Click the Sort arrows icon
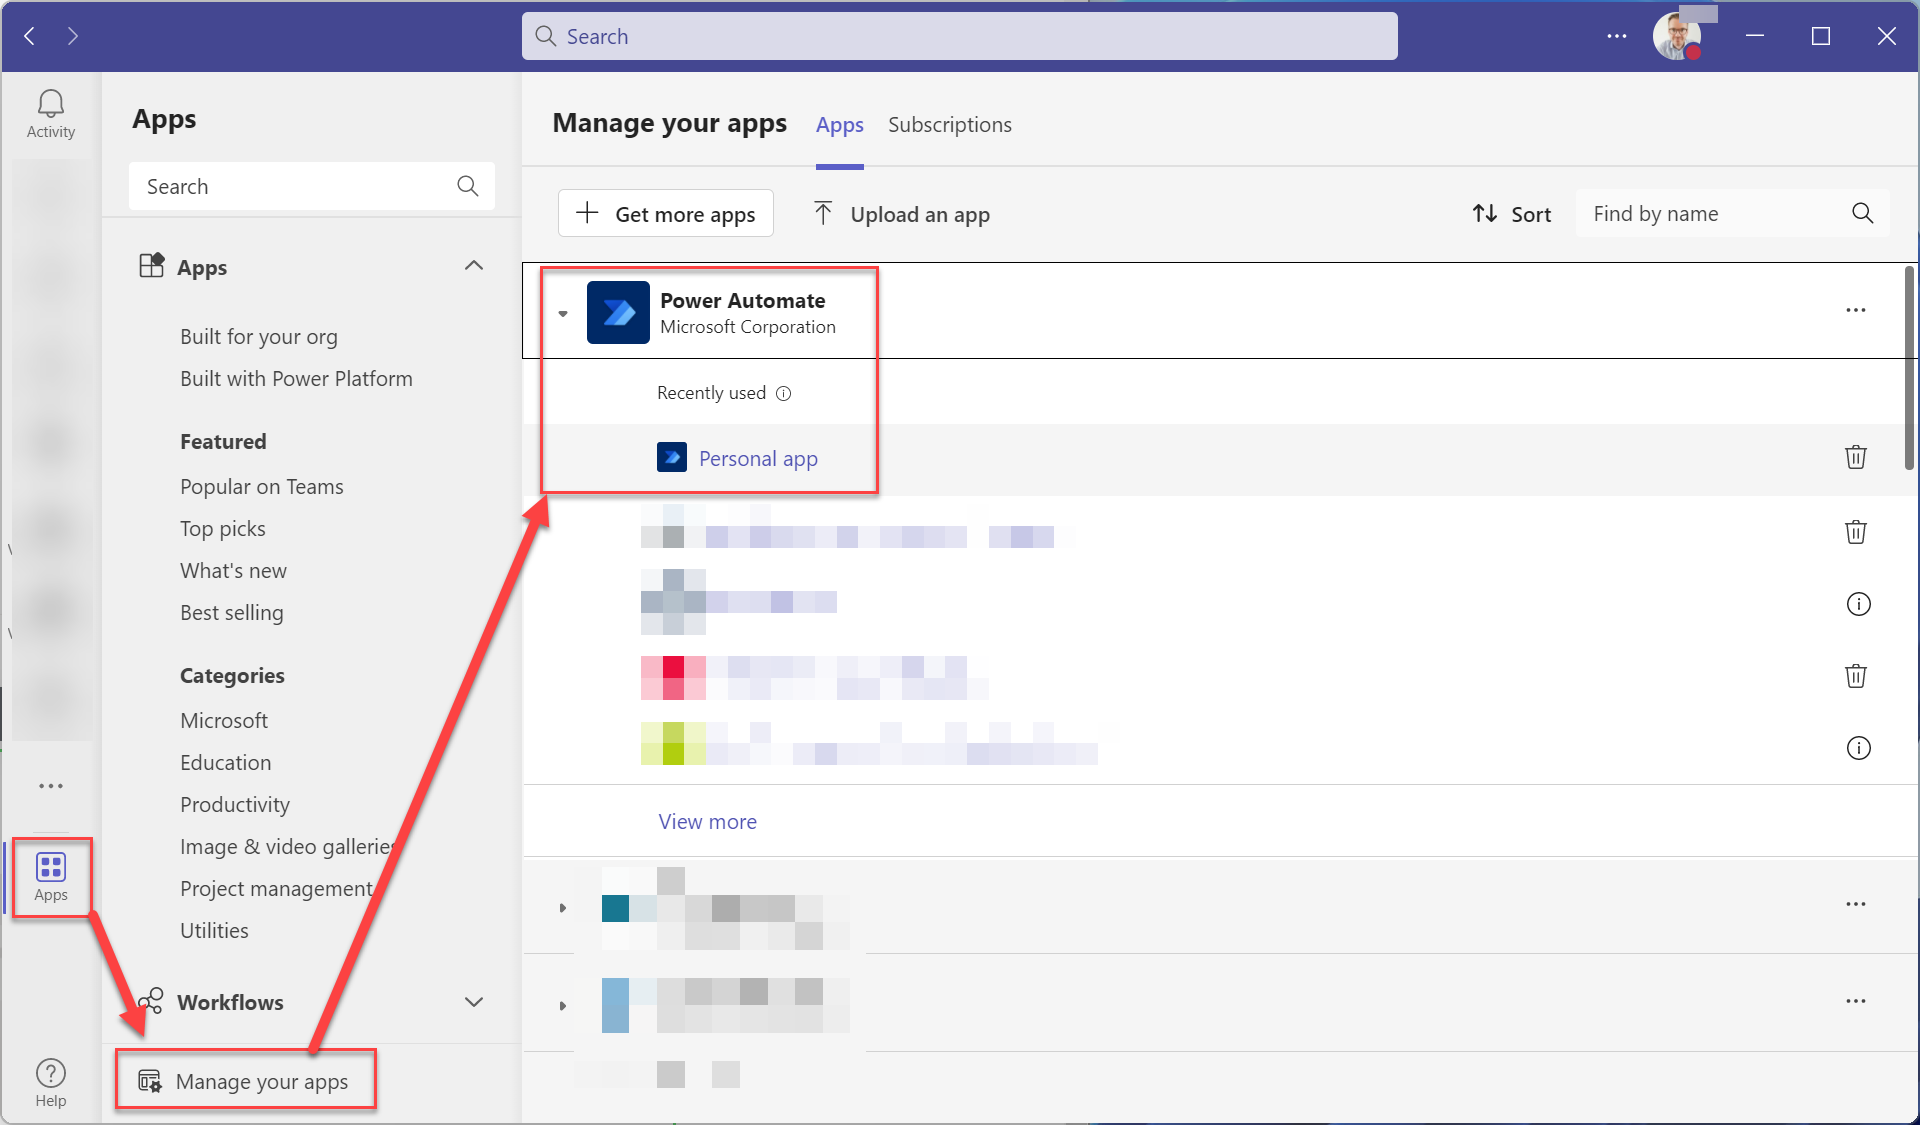Image resolution: width=1920 pixels, height=1125 pixels. point(1485,213)
